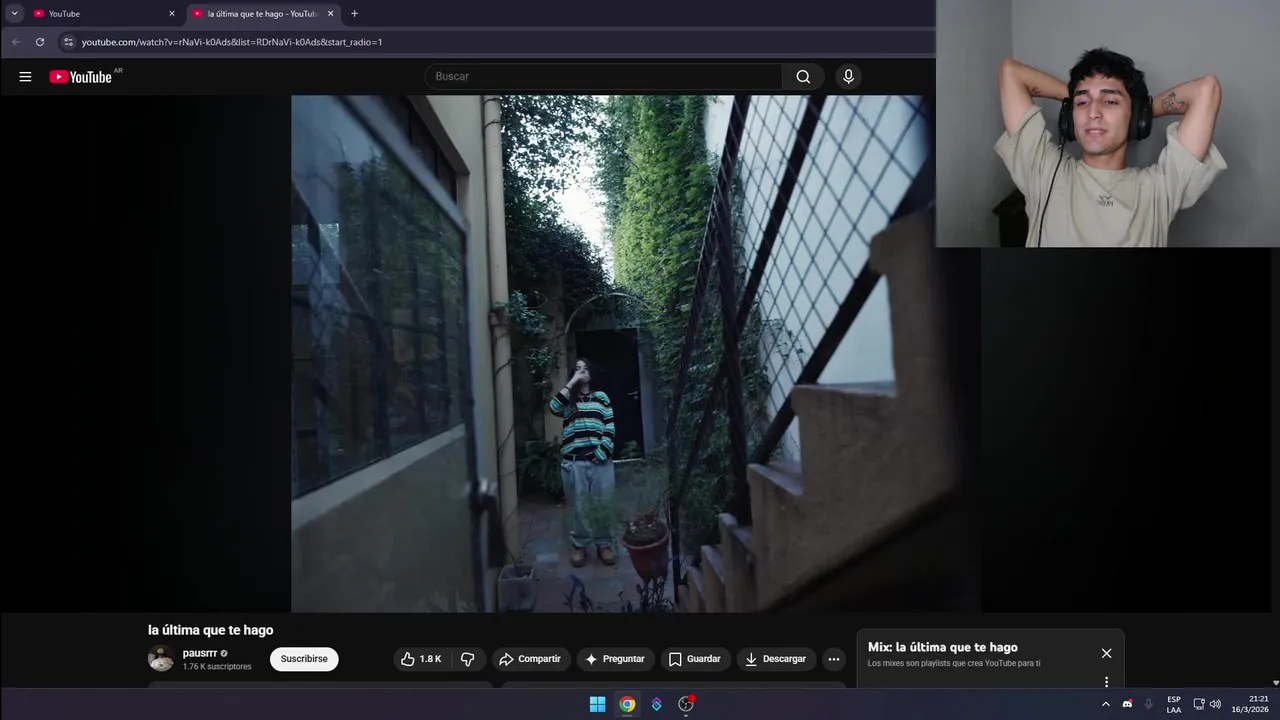Run search with magnifying glass button
The height and width of the screenshot is (720, 1280).
[803, 76]
